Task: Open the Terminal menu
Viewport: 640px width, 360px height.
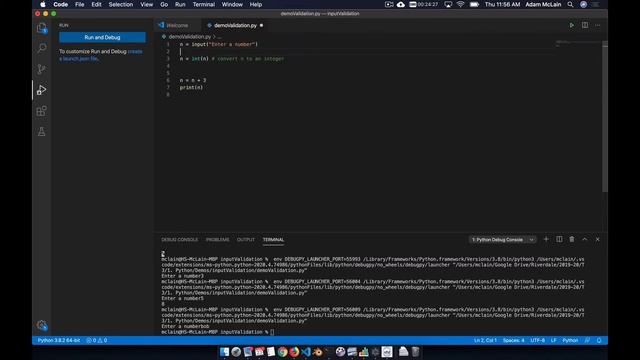Action: [204, 4]
